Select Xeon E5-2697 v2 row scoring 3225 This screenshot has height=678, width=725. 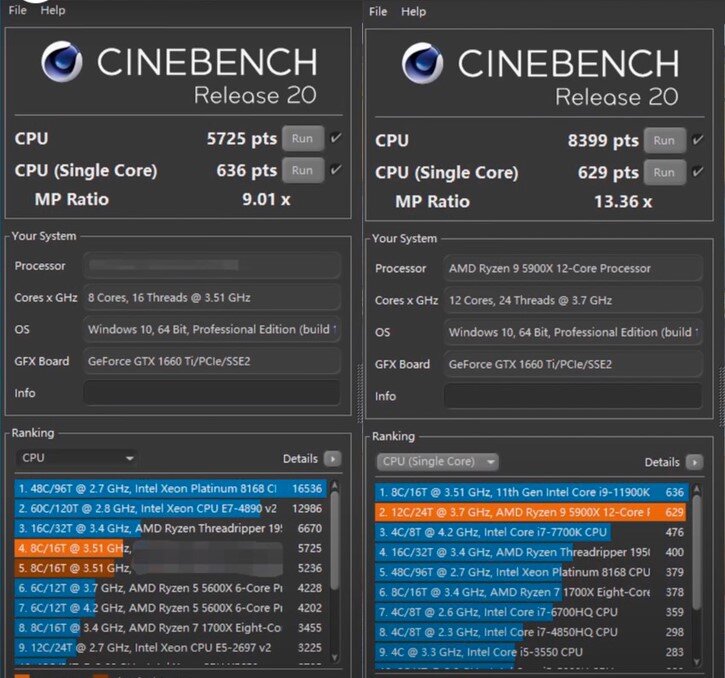tap(171, 648)
